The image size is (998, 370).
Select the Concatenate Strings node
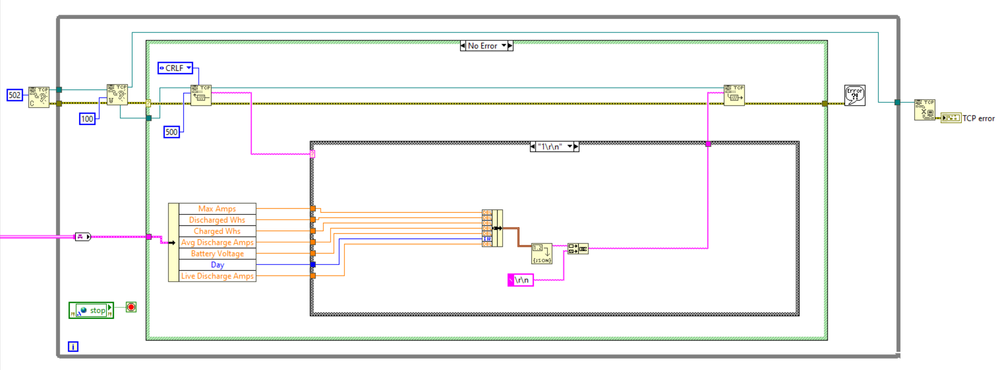(578, 248)
